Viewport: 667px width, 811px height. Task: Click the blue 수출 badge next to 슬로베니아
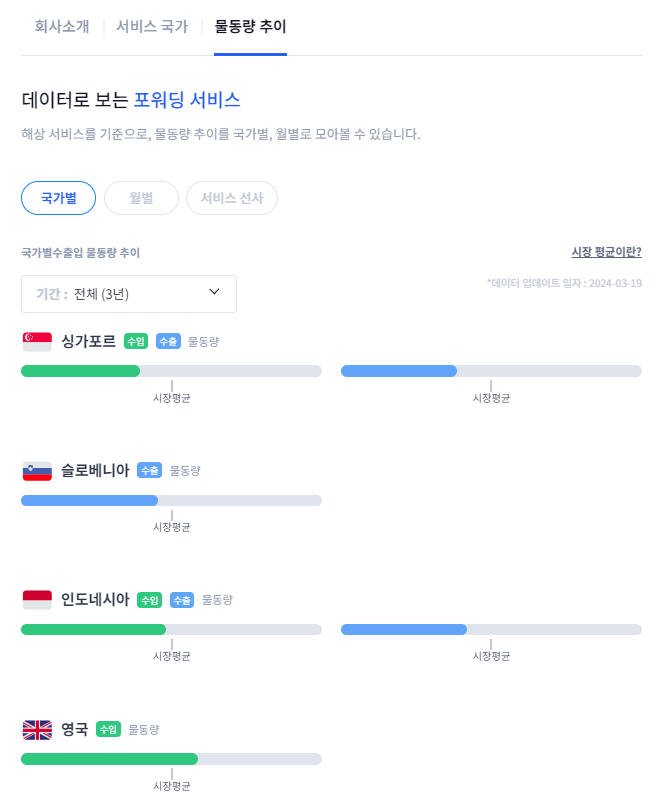(149, 471)
